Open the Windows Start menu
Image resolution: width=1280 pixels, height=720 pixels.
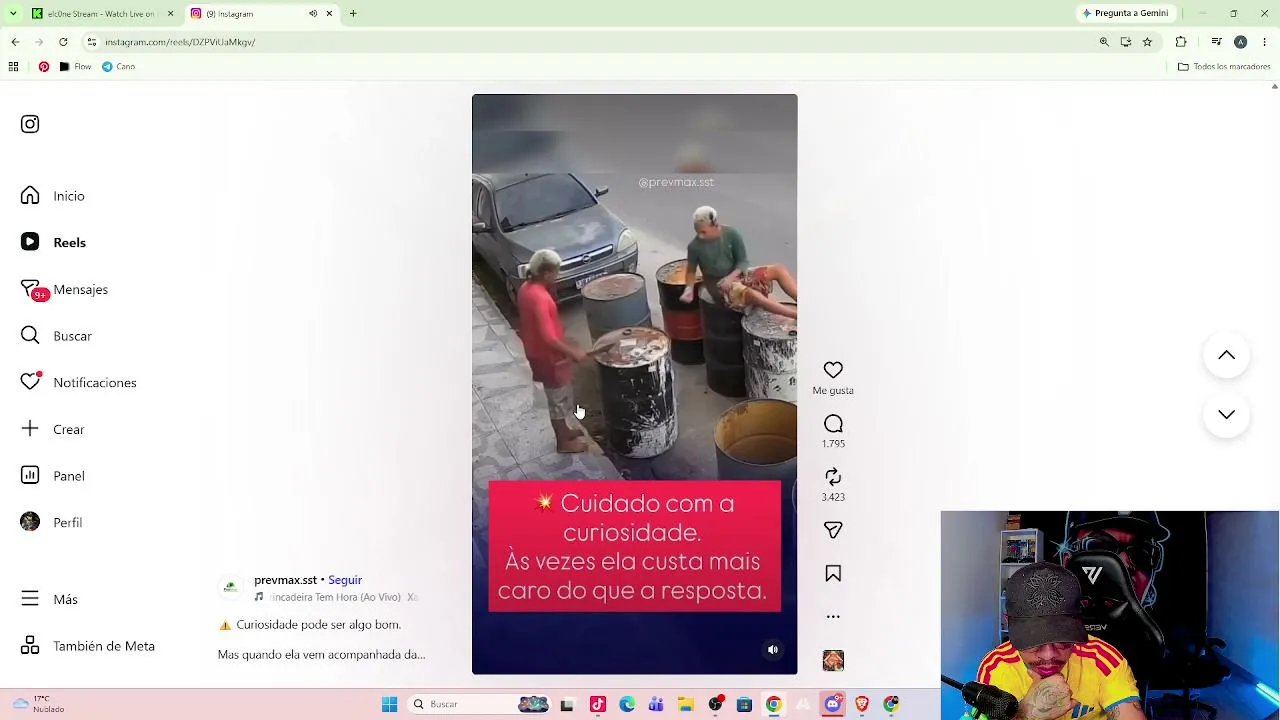(x=390, y=705)
